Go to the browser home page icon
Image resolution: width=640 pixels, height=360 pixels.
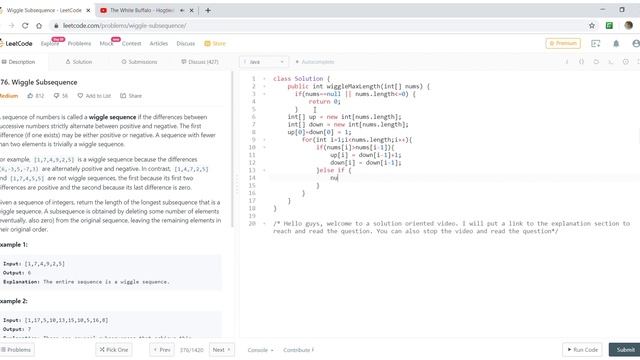coord(39,26)
